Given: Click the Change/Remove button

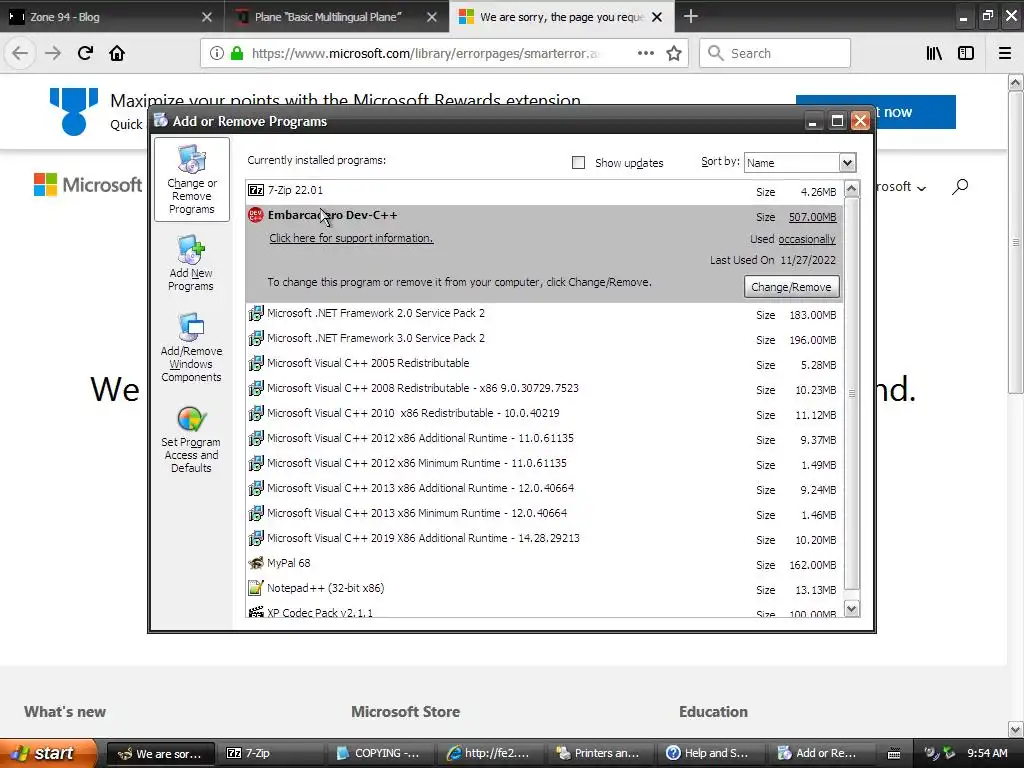Looking at the screenshot, I should pyautogui.click(x=791, y=287).
